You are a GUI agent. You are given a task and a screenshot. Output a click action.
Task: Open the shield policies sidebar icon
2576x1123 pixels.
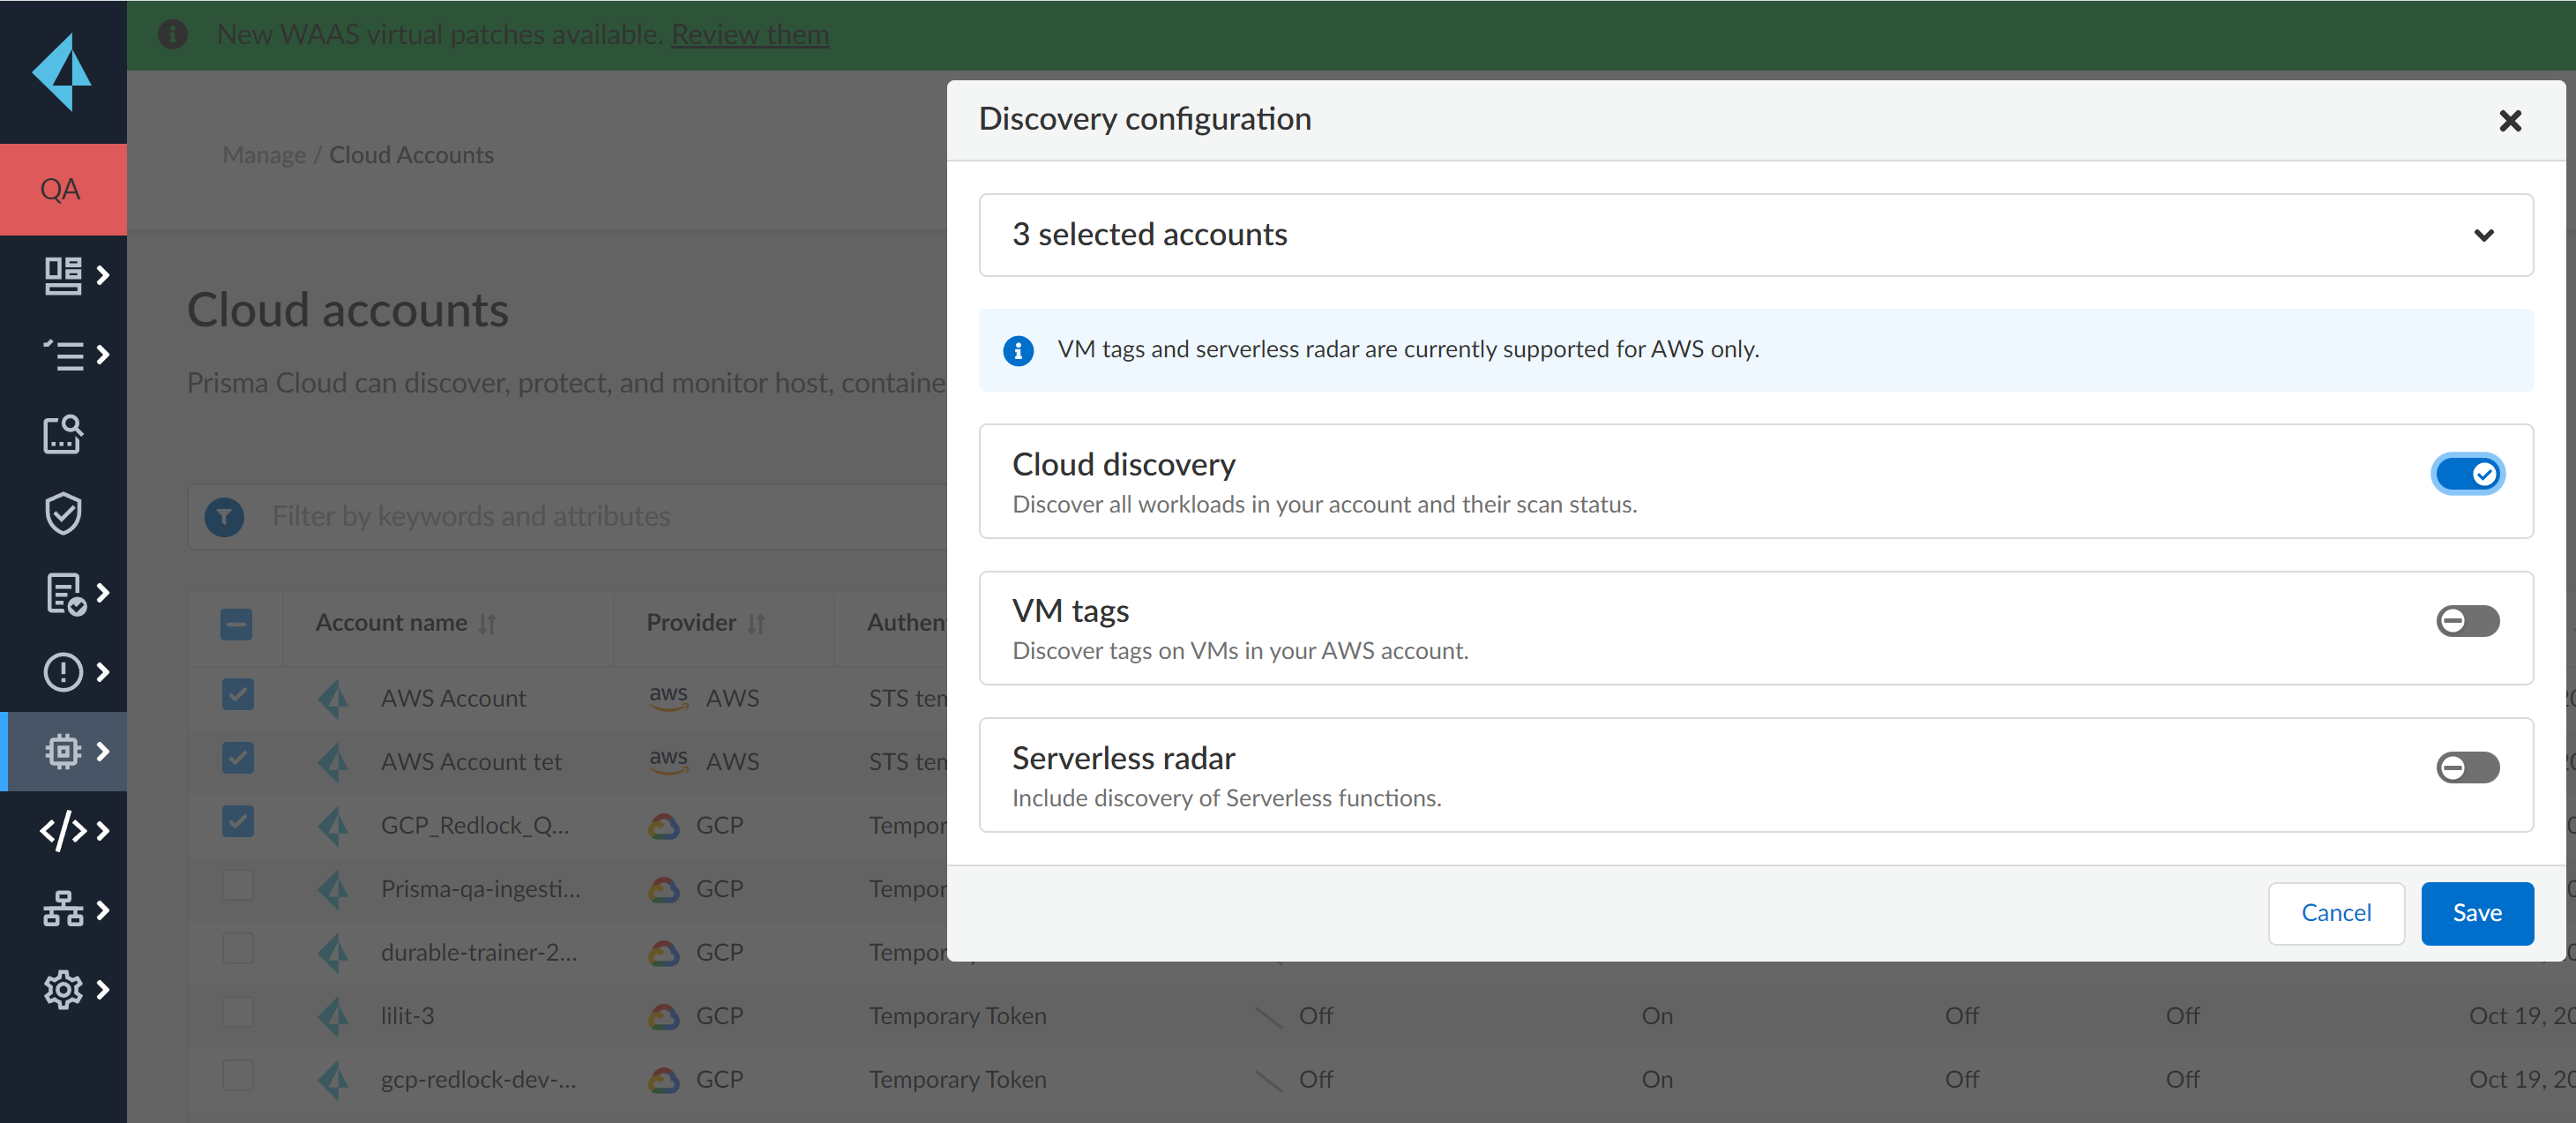pos(63,513)
